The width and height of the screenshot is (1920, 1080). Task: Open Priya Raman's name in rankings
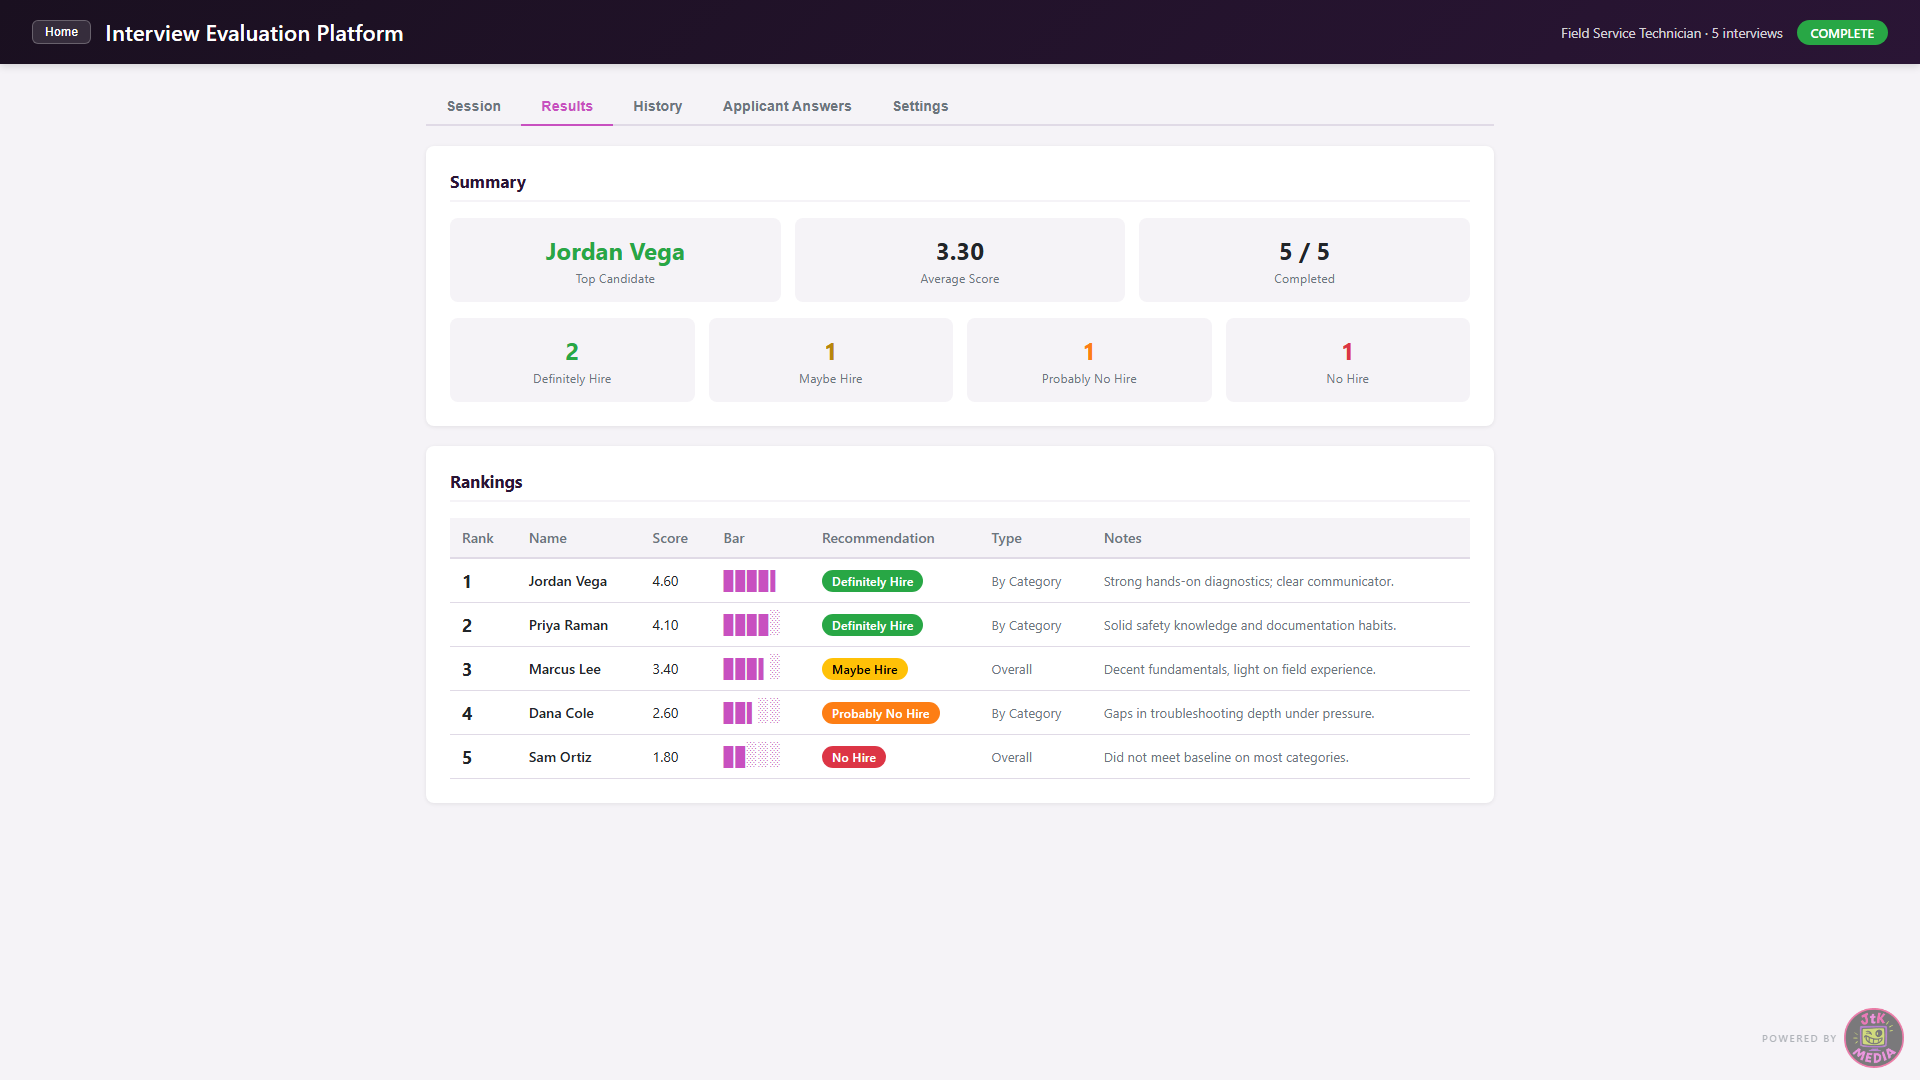[x=568, y=625]
